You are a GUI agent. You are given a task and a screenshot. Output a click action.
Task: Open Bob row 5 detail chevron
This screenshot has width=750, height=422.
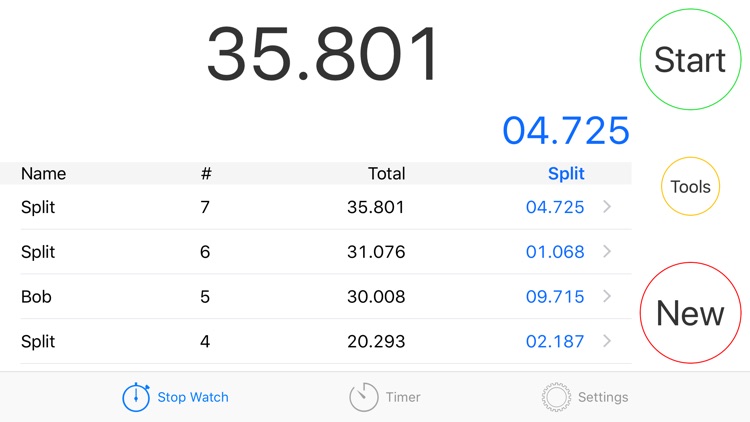(607, 296)
